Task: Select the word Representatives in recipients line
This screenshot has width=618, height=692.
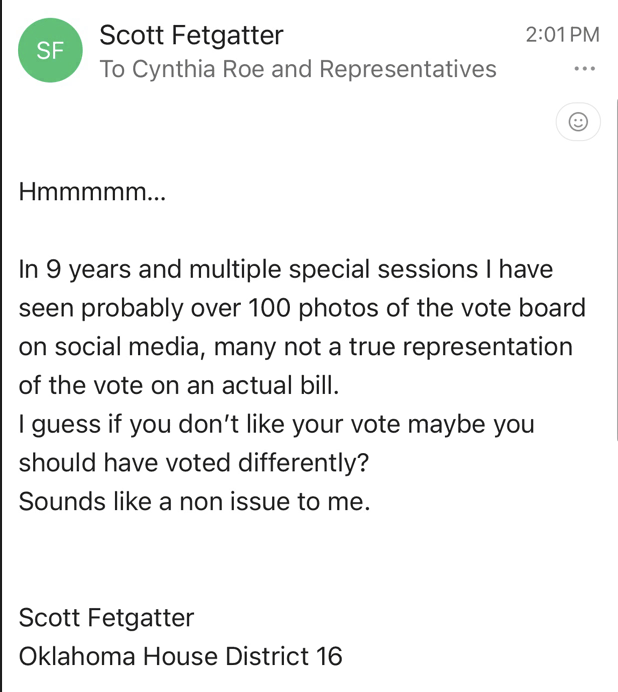Action: point(408,69)
